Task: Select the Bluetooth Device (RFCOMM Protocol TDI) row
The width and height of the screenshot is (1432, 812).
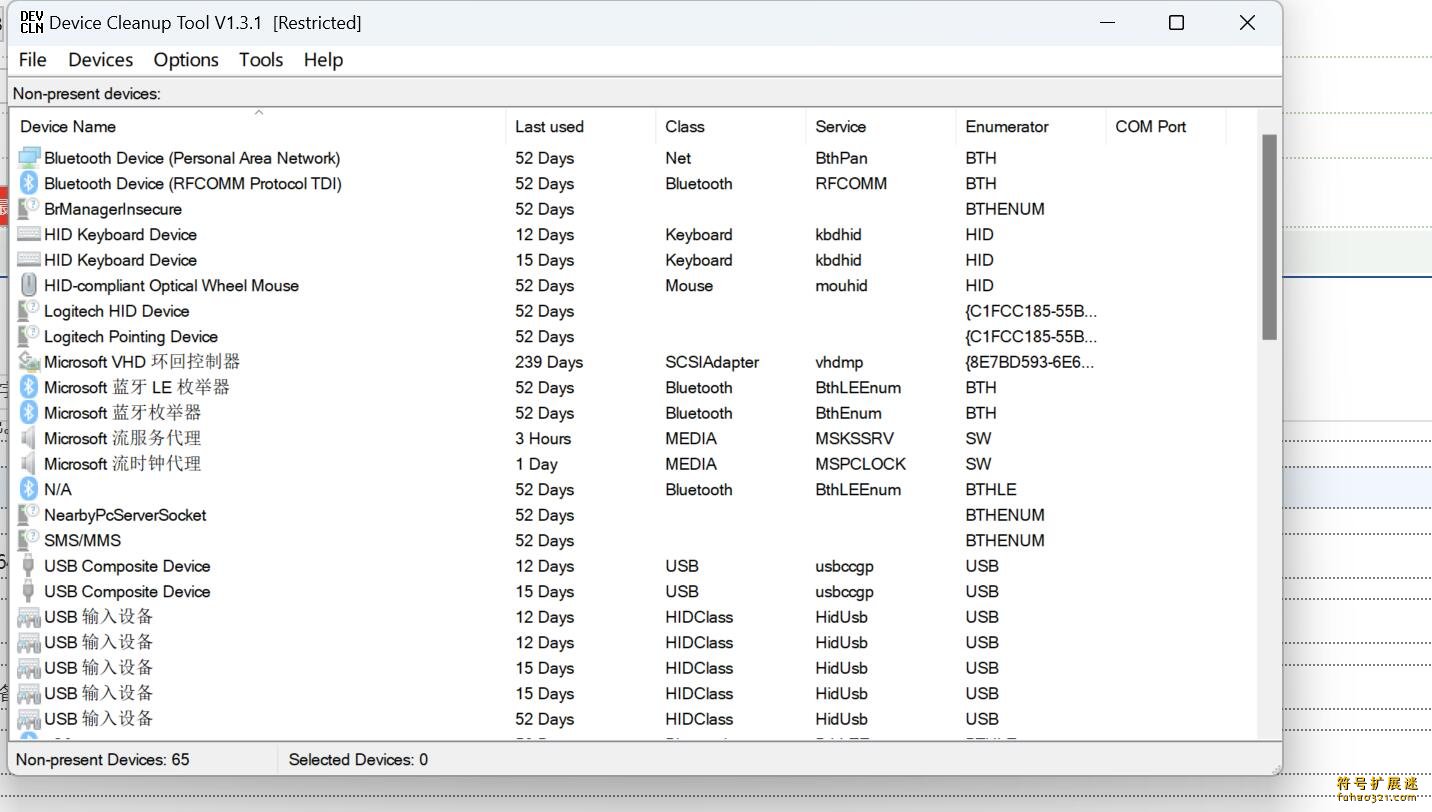Action: [193, 183]
